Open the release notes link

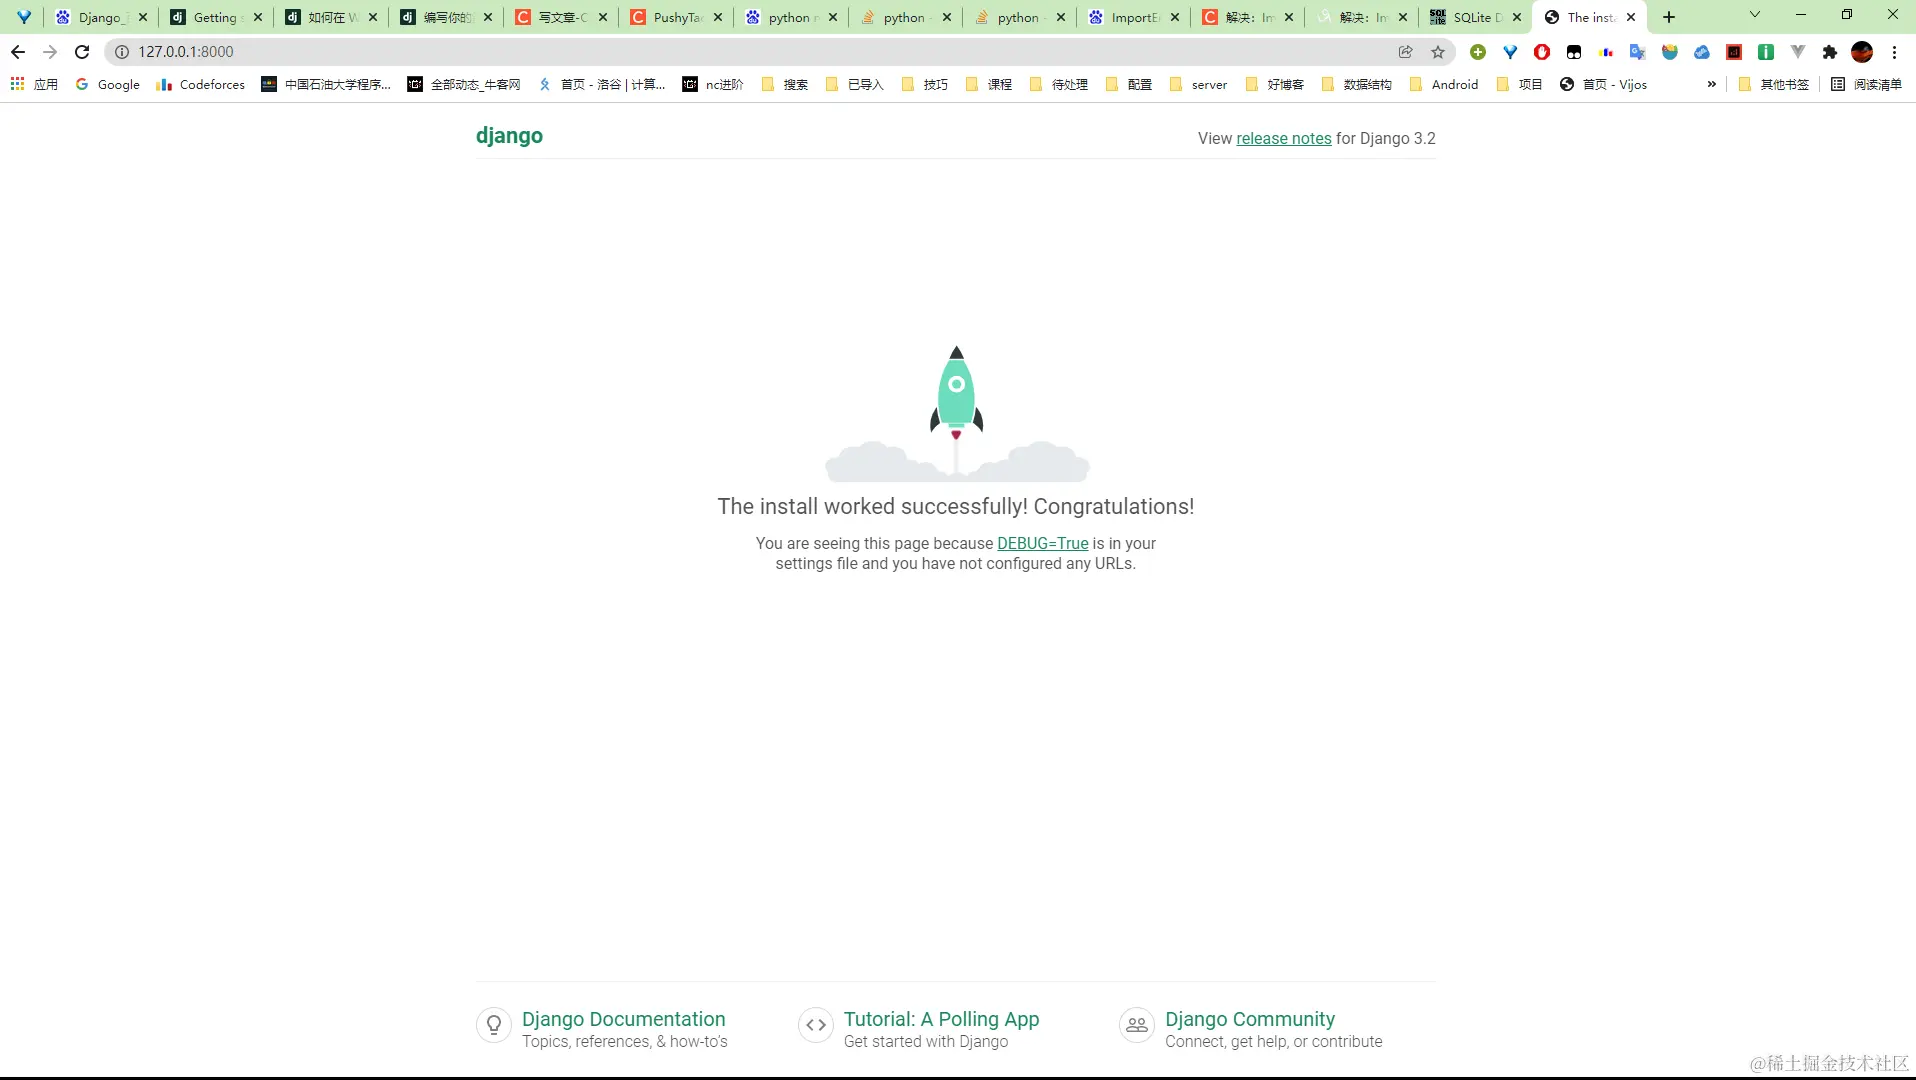pos(1284,138)
